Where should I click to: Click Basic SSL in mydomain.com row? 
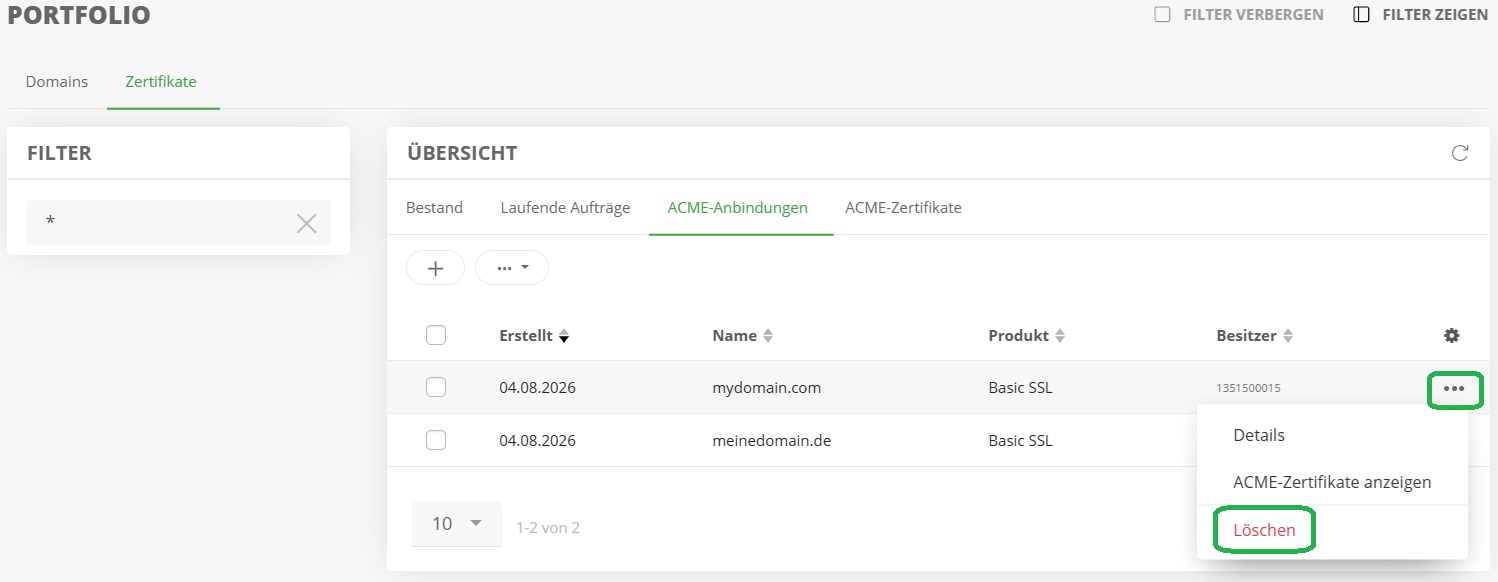coord(1020,388)
